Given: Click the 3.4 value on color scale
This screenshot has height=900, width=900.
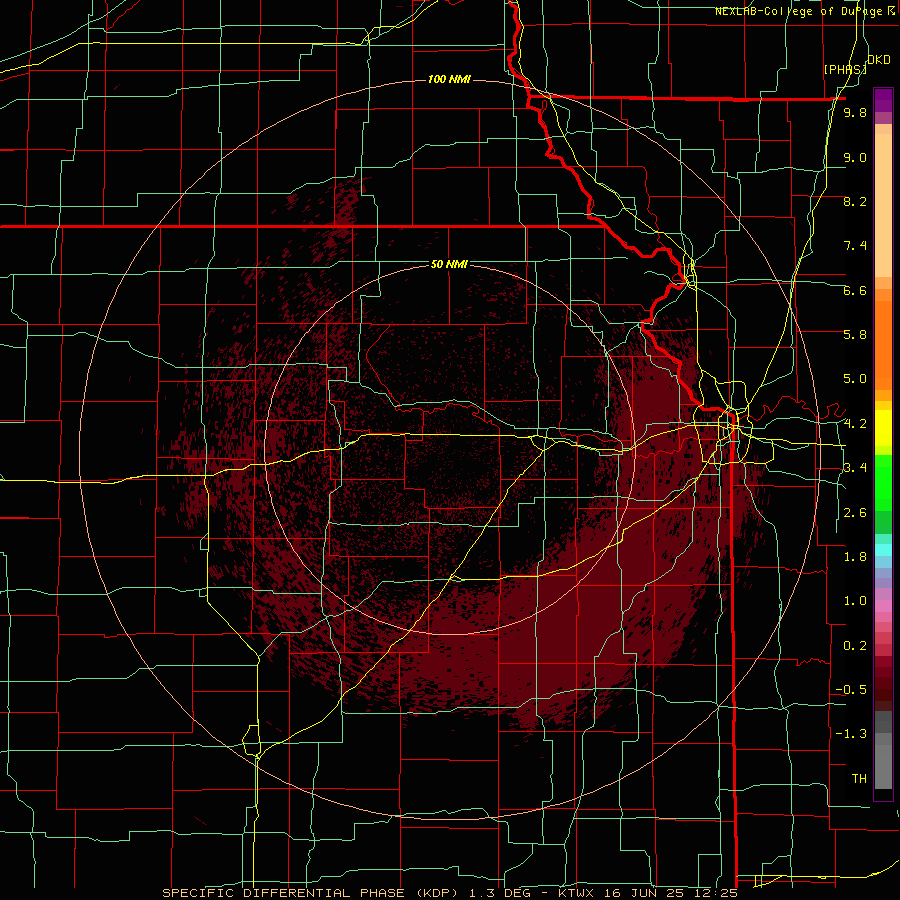Looking at the screenshot, I should click(855, 468).
